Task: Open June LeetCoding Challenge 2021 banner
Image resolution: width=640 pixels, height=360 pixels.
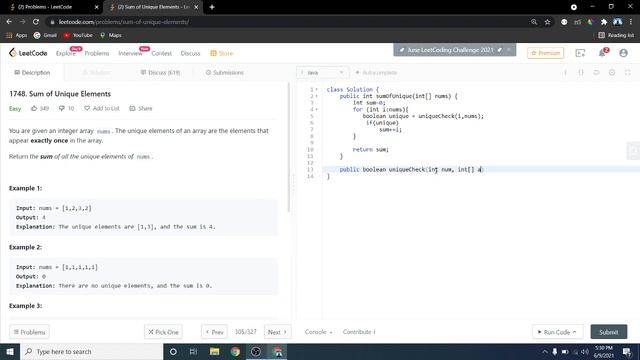Action: (451, 50)
